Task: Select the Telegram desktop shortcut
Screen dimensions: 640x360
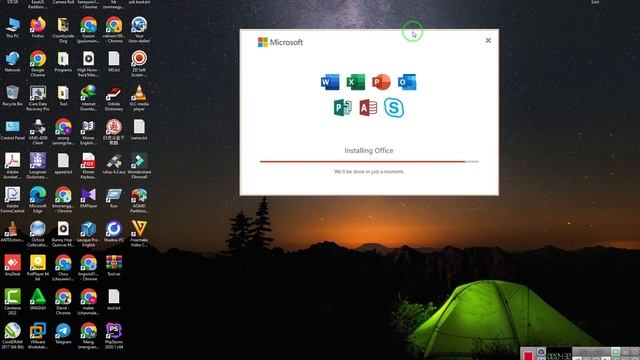Action: (x=63, y=333)
